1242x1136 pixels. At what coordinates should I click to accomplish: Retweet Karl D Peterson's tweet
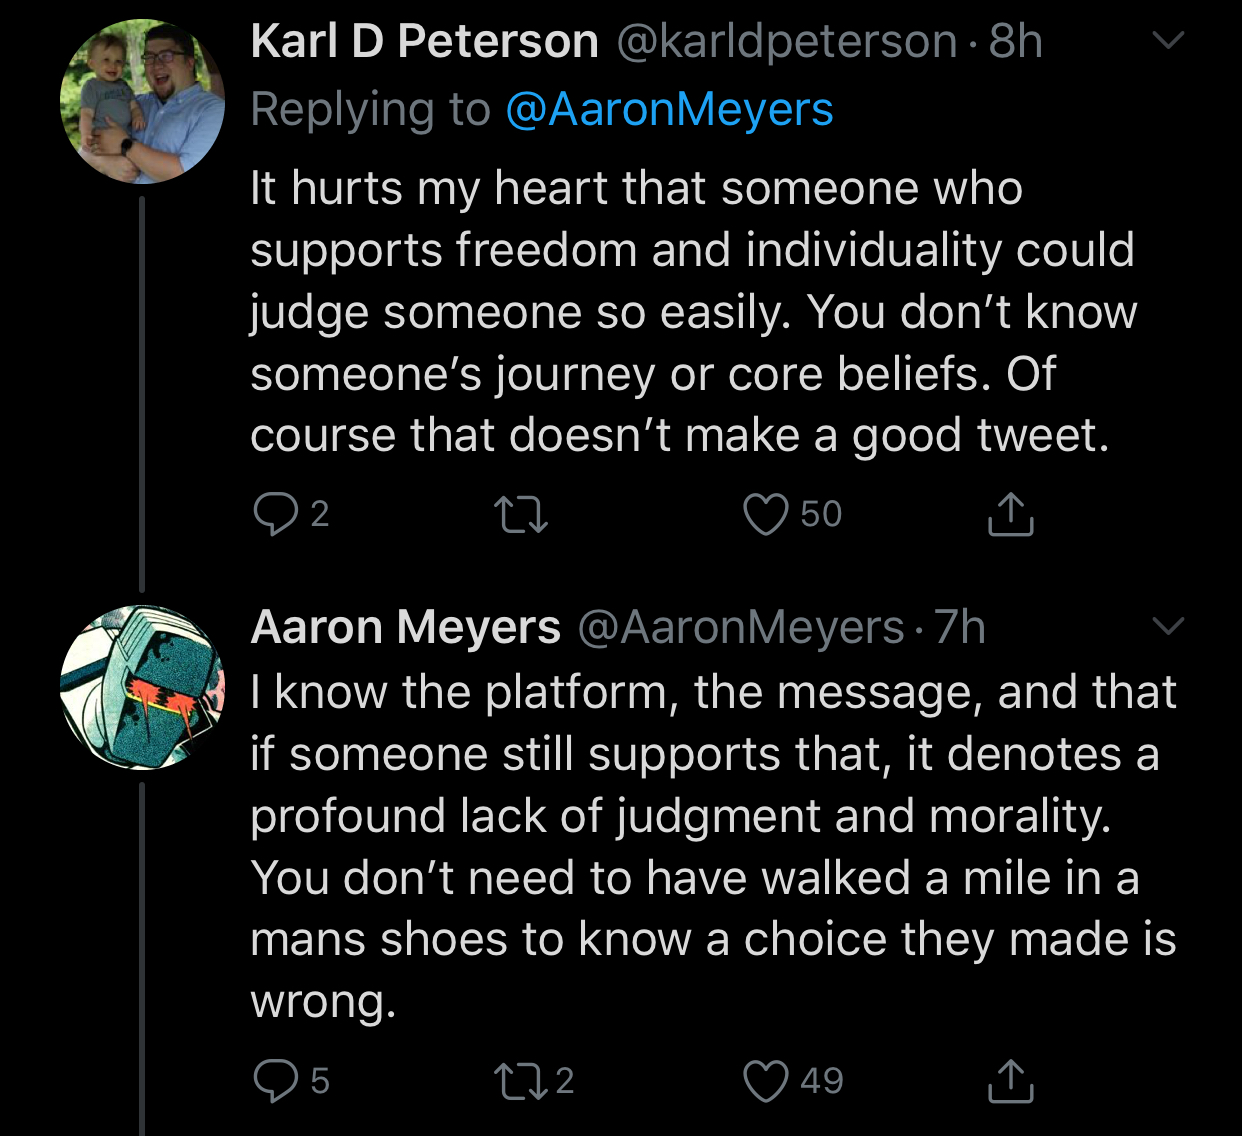pyautogui.click(x=521, y=514)
